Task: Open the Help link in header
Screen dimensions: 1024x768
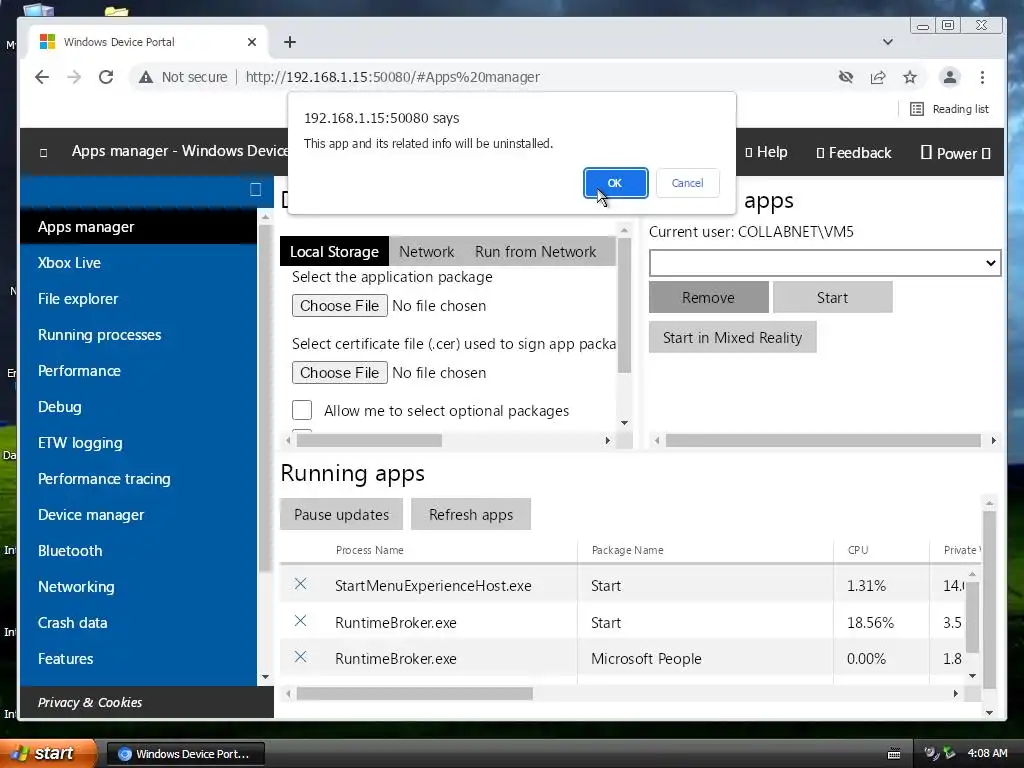Action: (766, 152)
